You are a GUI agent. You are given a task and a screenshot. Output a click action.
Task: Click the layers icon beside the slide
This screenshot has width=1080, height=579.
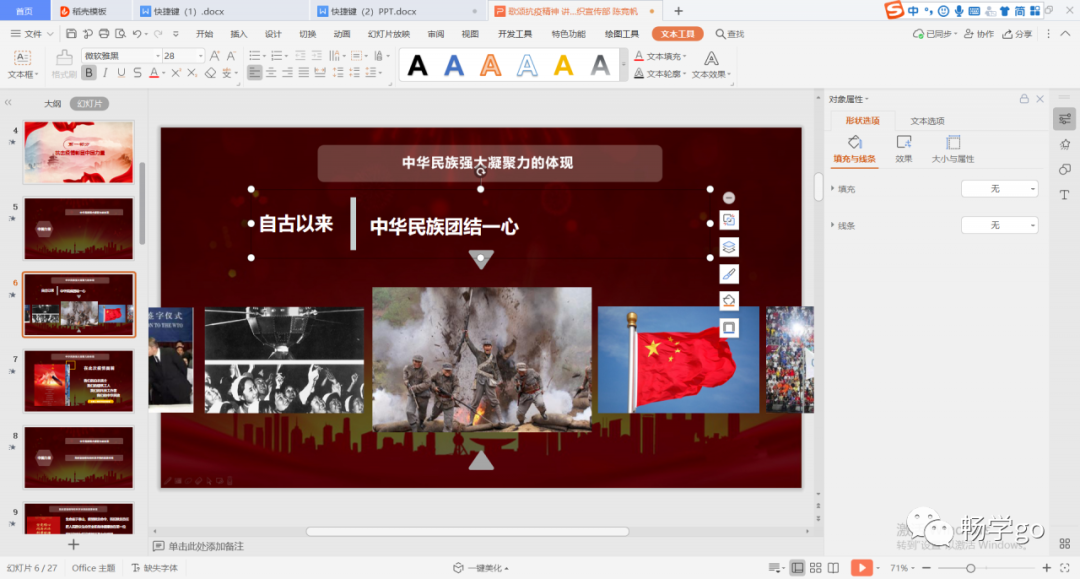coord(729,247)
